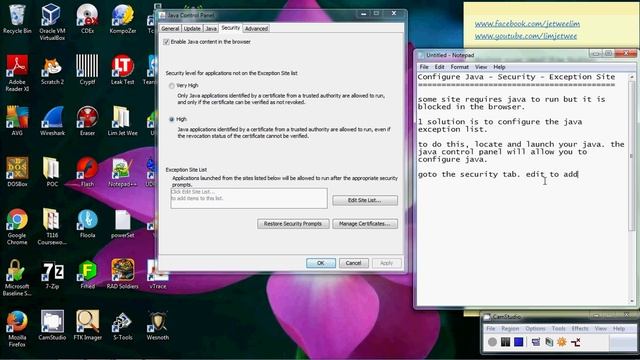Click OK in Java Control Panel
The image size is (640, 360).
[x=321, y=263]
